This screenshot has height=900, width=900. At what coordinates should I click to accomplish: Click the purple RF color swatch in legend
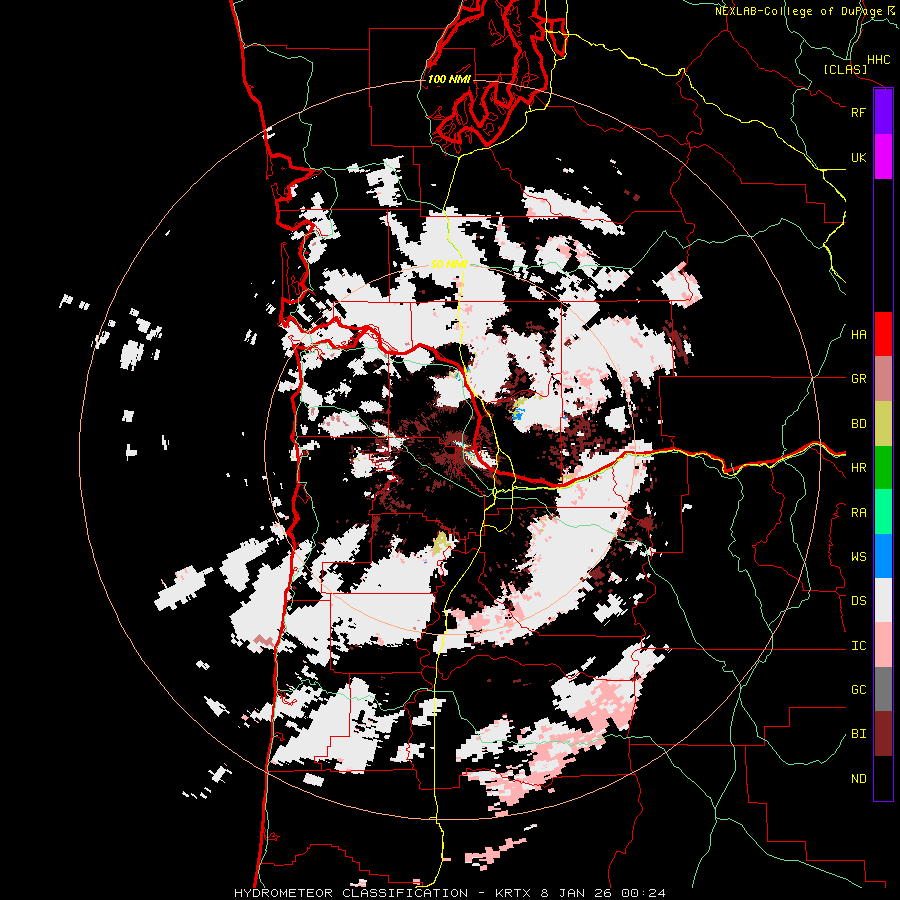(x=883, y=112)
